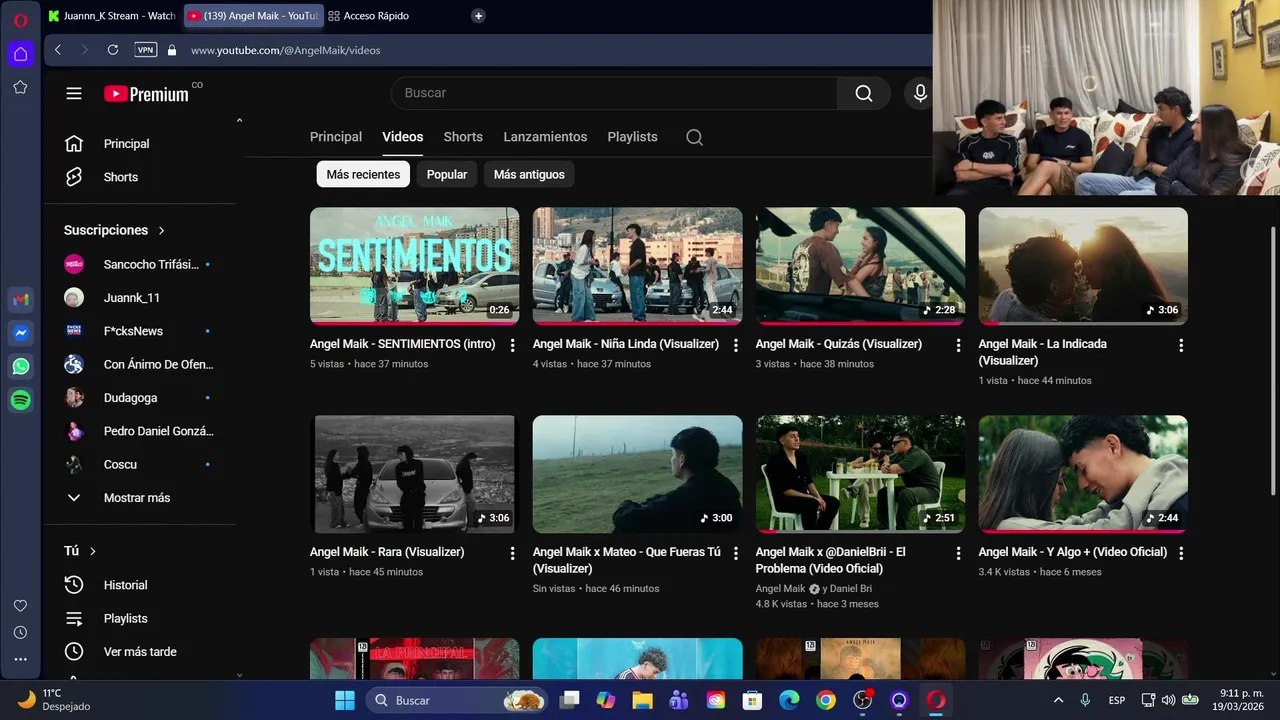This screenshot has height=720, width=1280.
Task: Open Ver más tarde list
Action: coord(139,652)
